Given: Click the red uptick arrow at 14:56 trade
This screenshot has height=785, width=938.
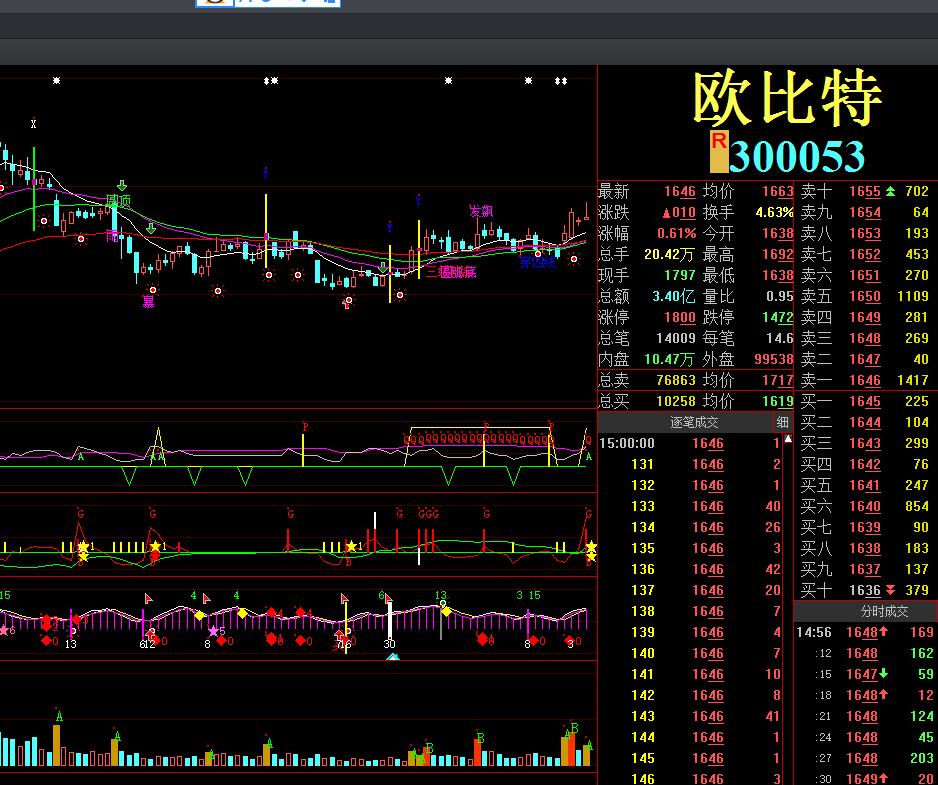Looking at the screenshot, I should pyautogui.click(x=883, y=631).
